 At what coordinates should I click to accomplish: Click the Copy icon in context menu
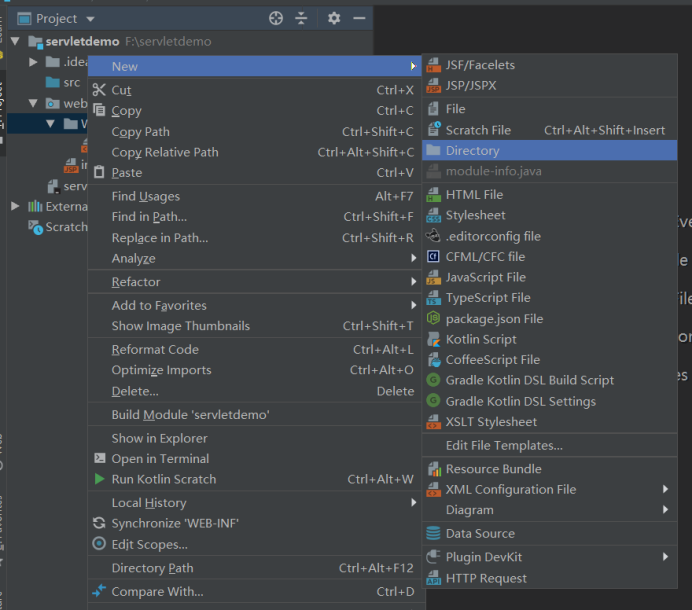[99, 110]
